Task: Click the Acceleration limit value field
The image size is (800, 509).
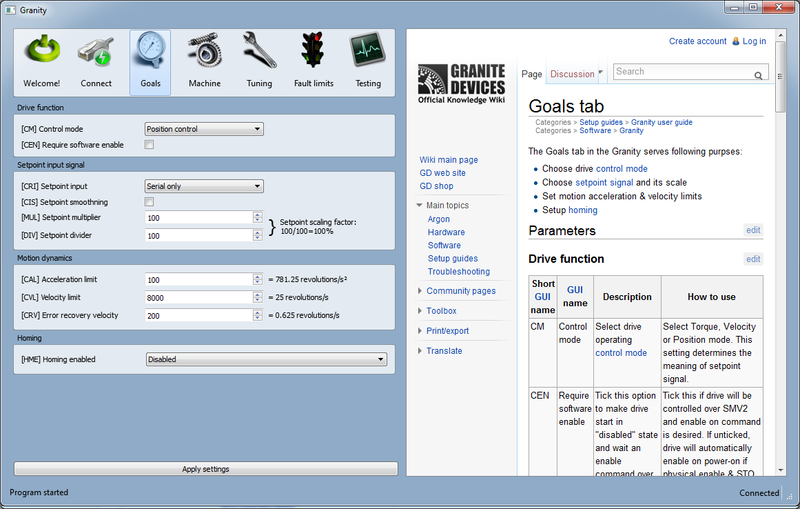Action: (198, 280)
